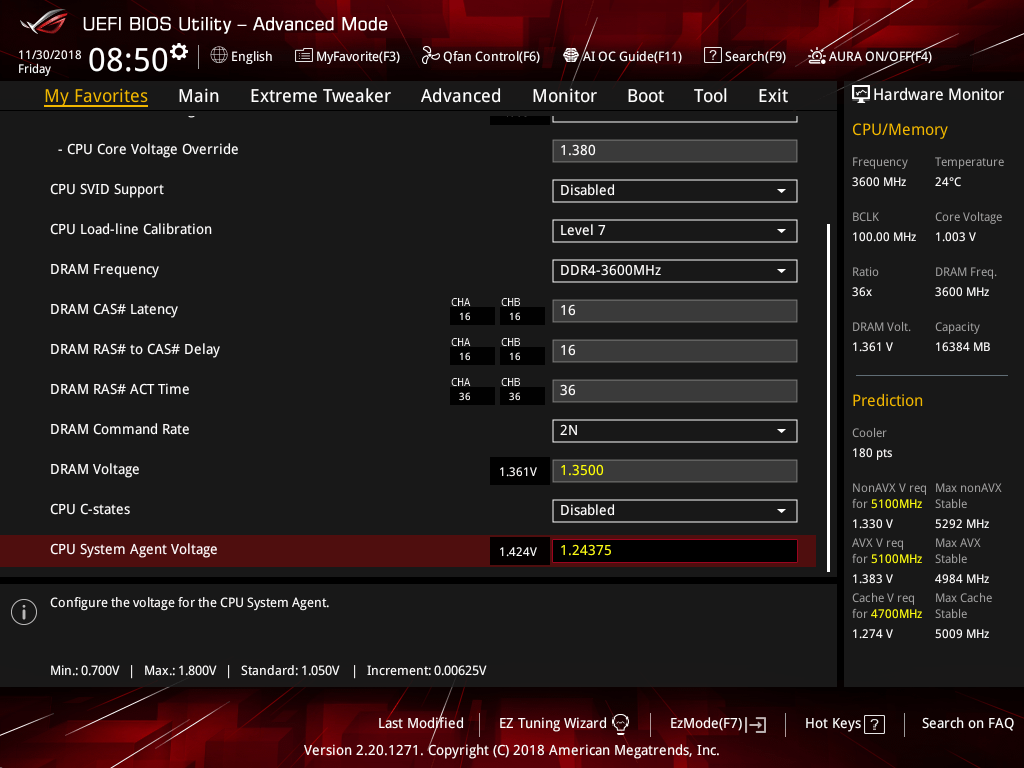
Task: Edit DRAM RAS# to CAS# Delay field
Action: pos(675,351)
